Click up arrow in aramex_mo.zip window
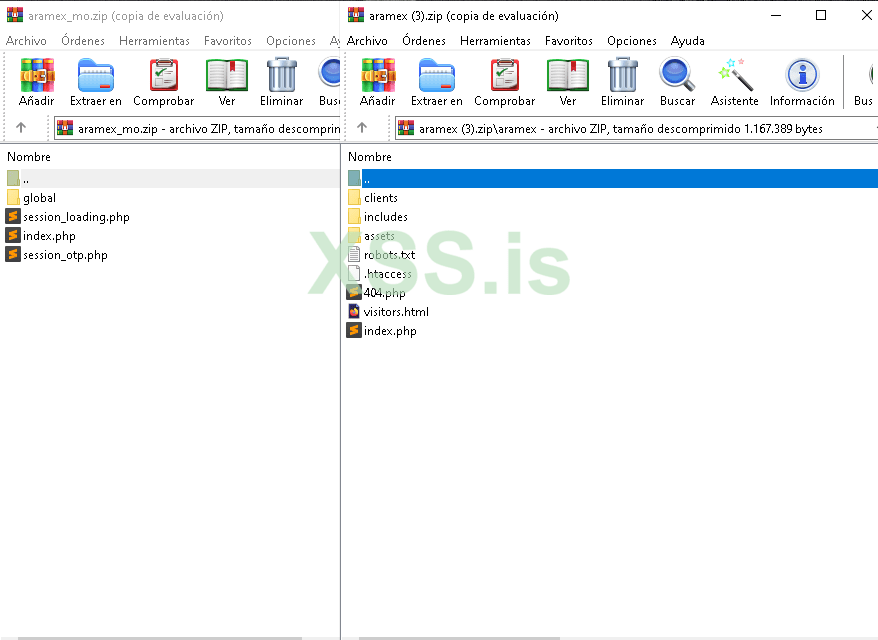The height and width of the screenshot is (640, 878). click(x=21, y=128)
